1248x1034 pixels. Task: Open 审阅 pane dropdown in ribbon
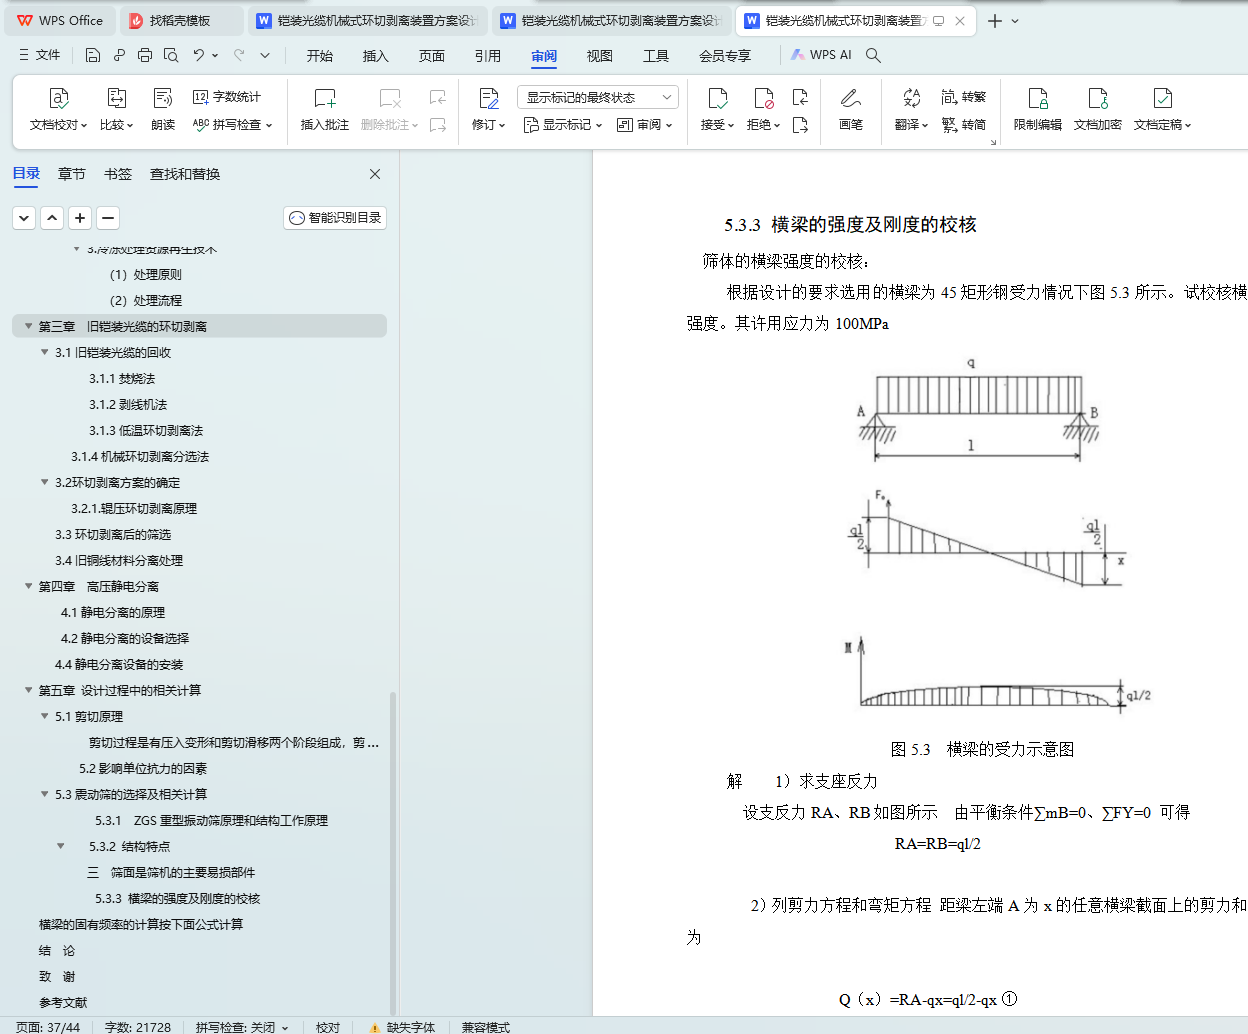pyautogui.click(x=645, y=125)
